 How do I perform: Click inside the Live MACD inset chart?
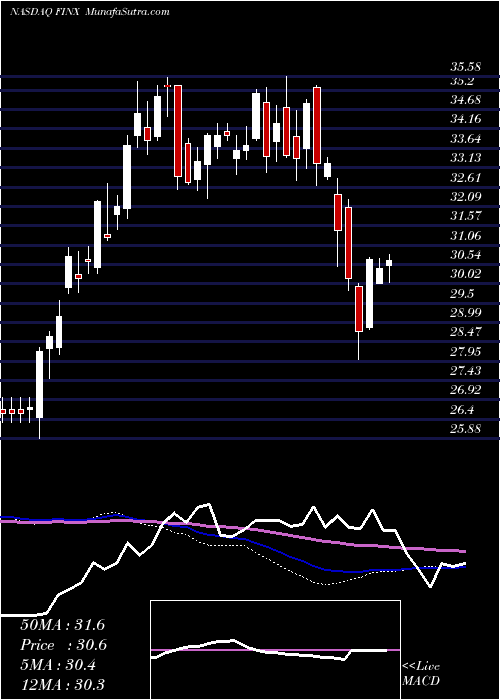point(275,650)
